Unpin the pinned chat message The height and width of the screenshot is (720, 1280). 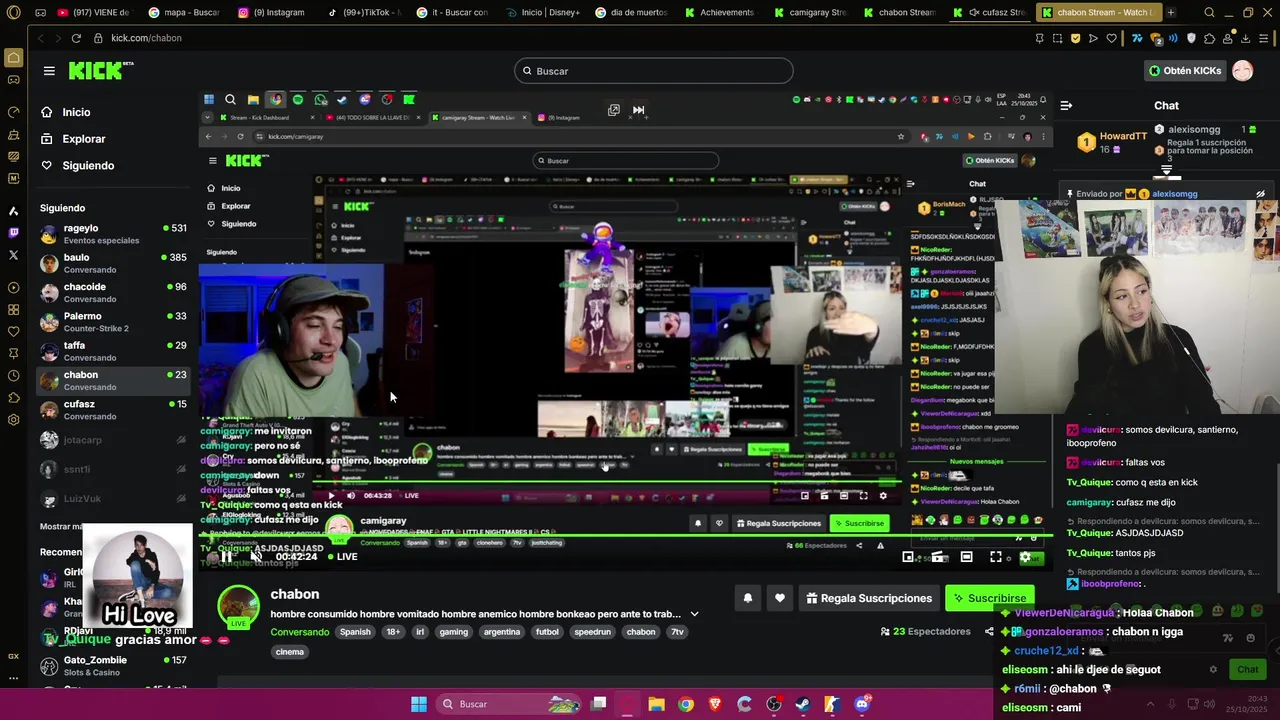pyautogui.click(x=1260, y=194)
